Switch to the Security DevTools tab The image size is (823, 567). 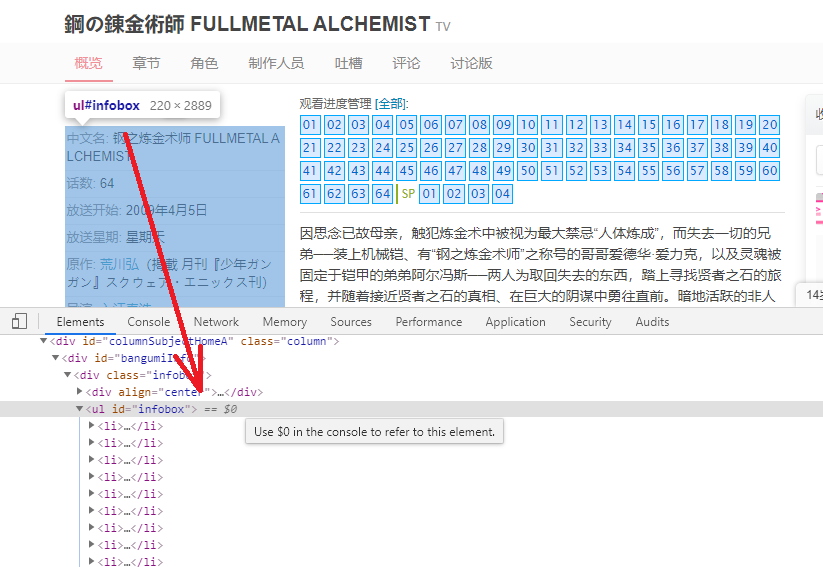590,322
